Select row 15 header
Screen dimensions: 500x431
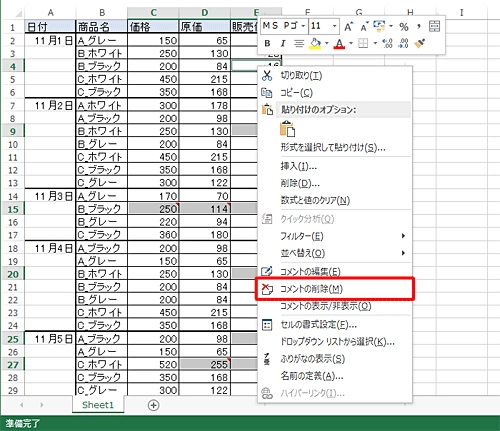click(13, 209)
